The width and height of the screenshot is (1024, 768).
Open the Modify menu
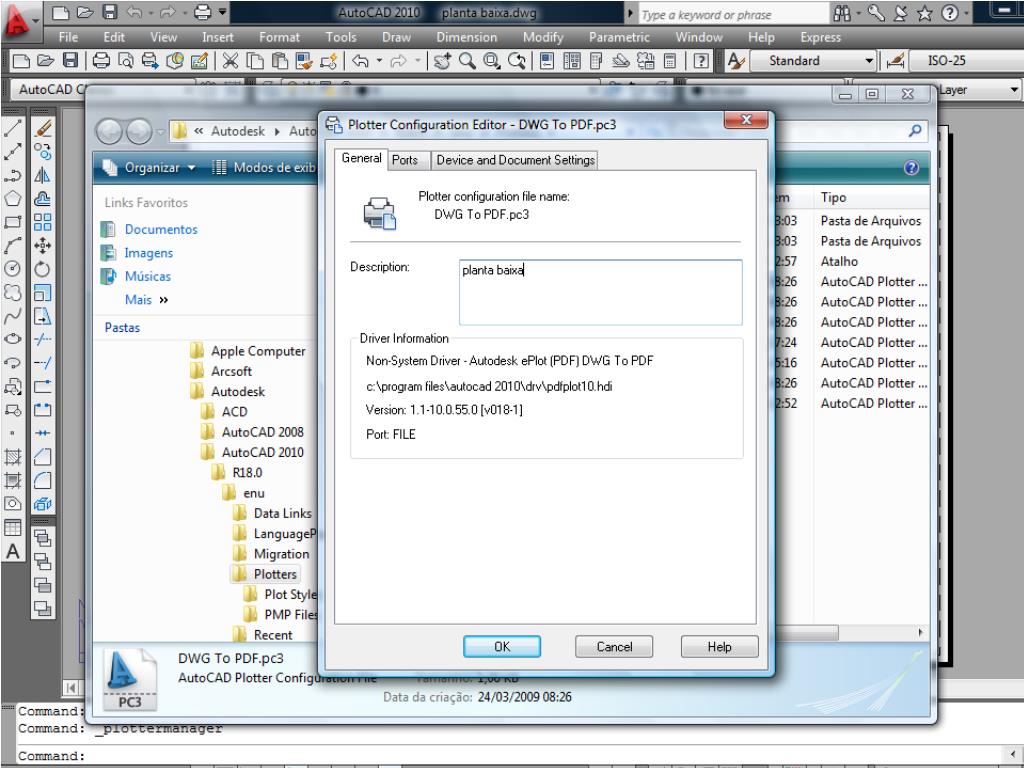pyautogui.click(x=543, y=37)
